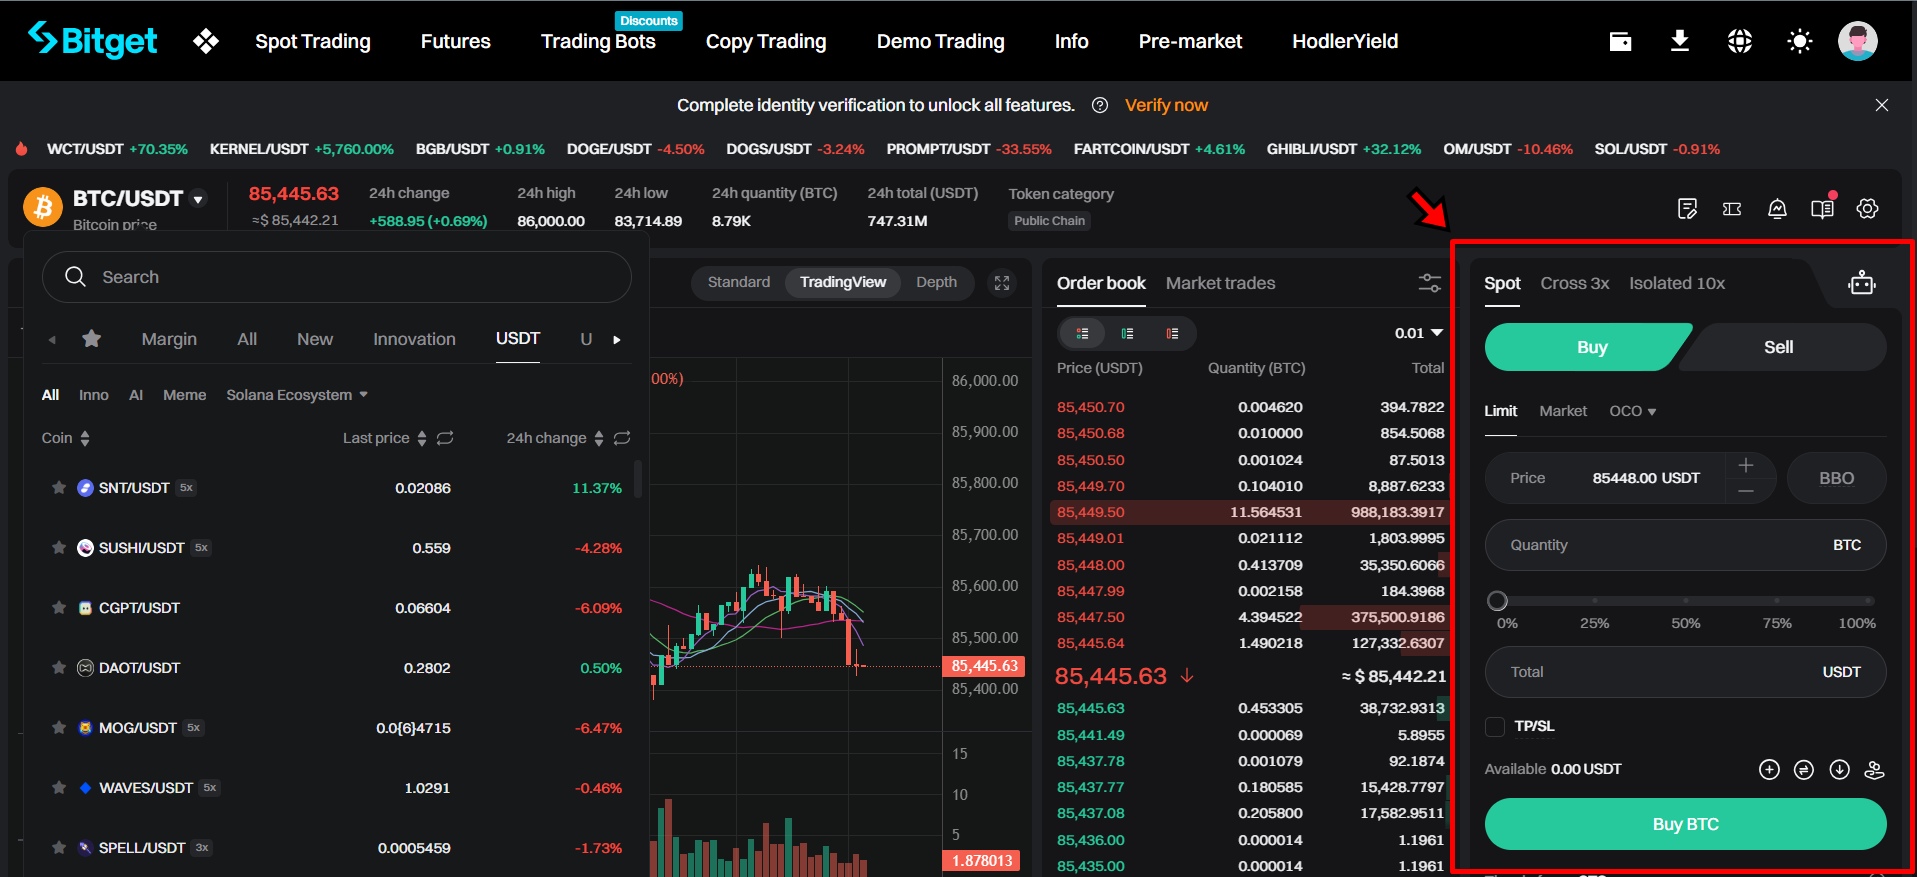Open the Futures menu
Screen dimensions: 1917x877
(x=455, y=41)
